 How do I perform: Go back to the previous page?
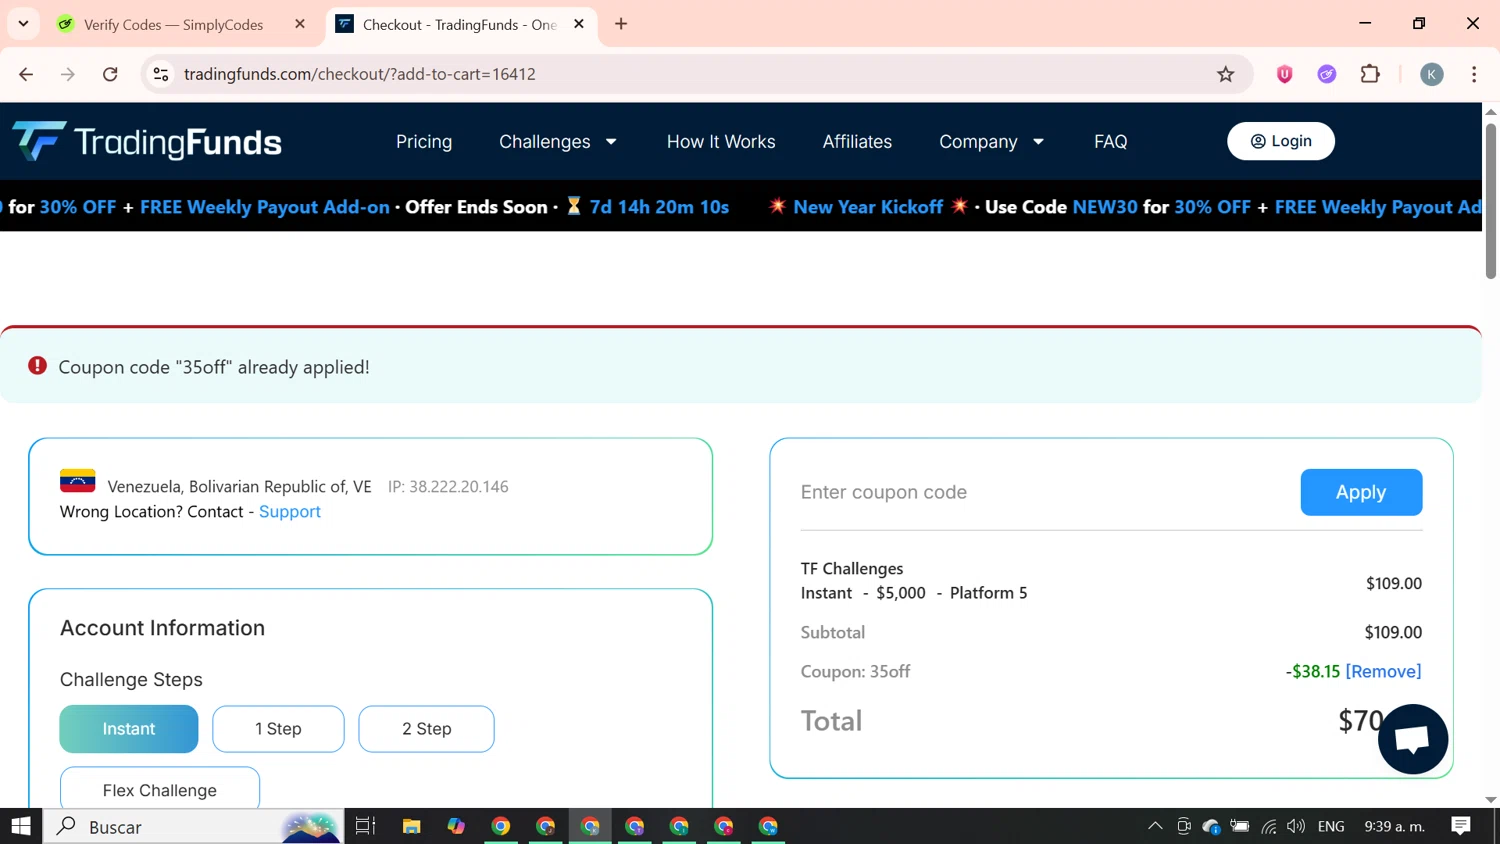tap(26, 74)
